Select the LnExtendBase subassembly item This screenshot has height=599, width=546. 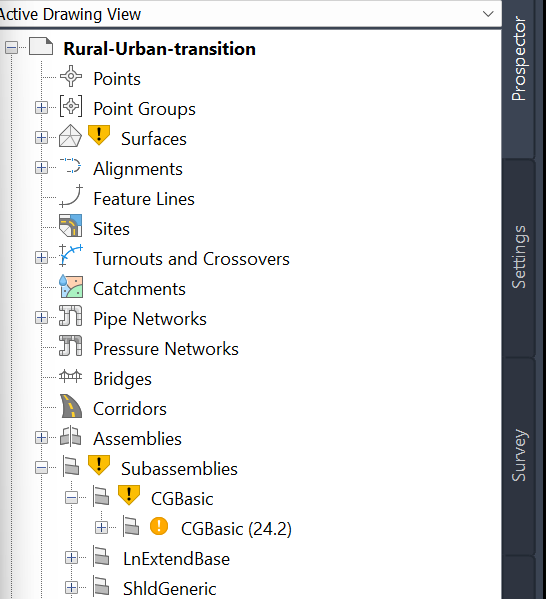coord(176,559)
